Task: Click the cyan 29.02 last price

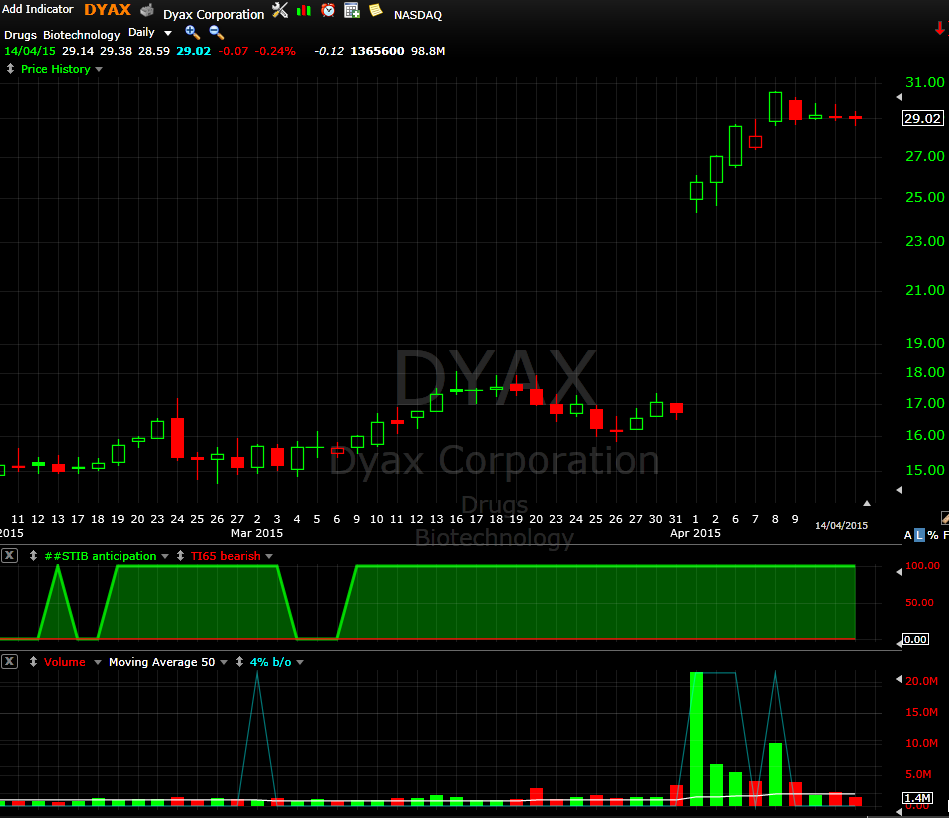Action: (x=194, y=51)
